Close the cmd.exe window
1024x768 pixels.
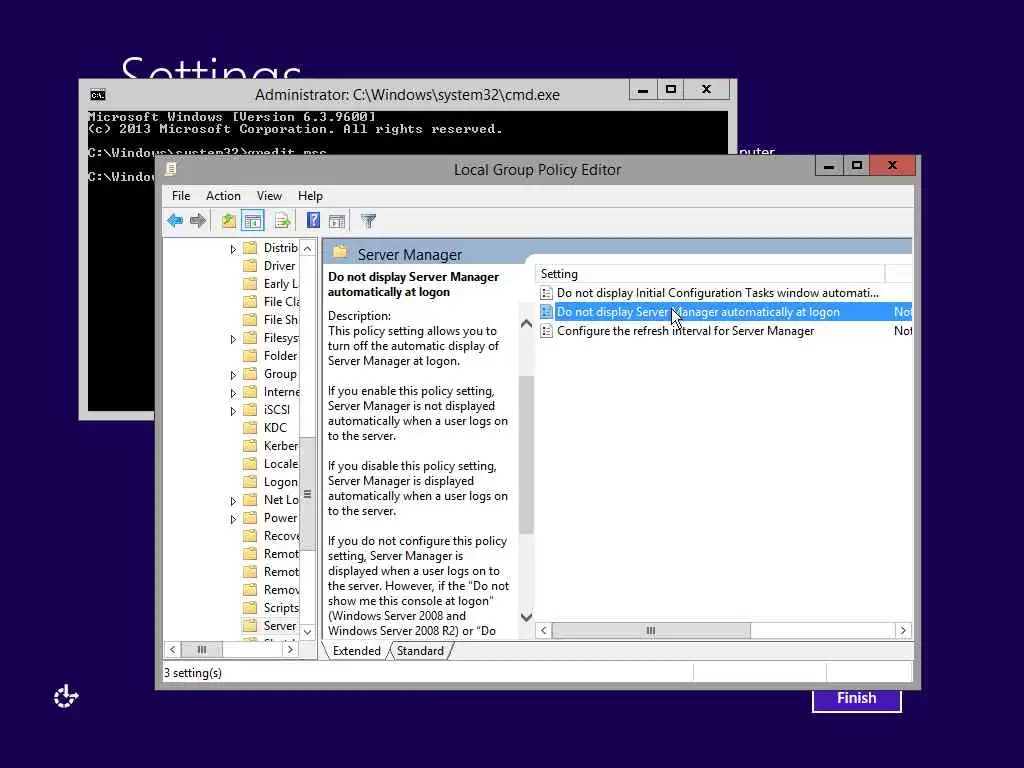(x=707, y=90)
